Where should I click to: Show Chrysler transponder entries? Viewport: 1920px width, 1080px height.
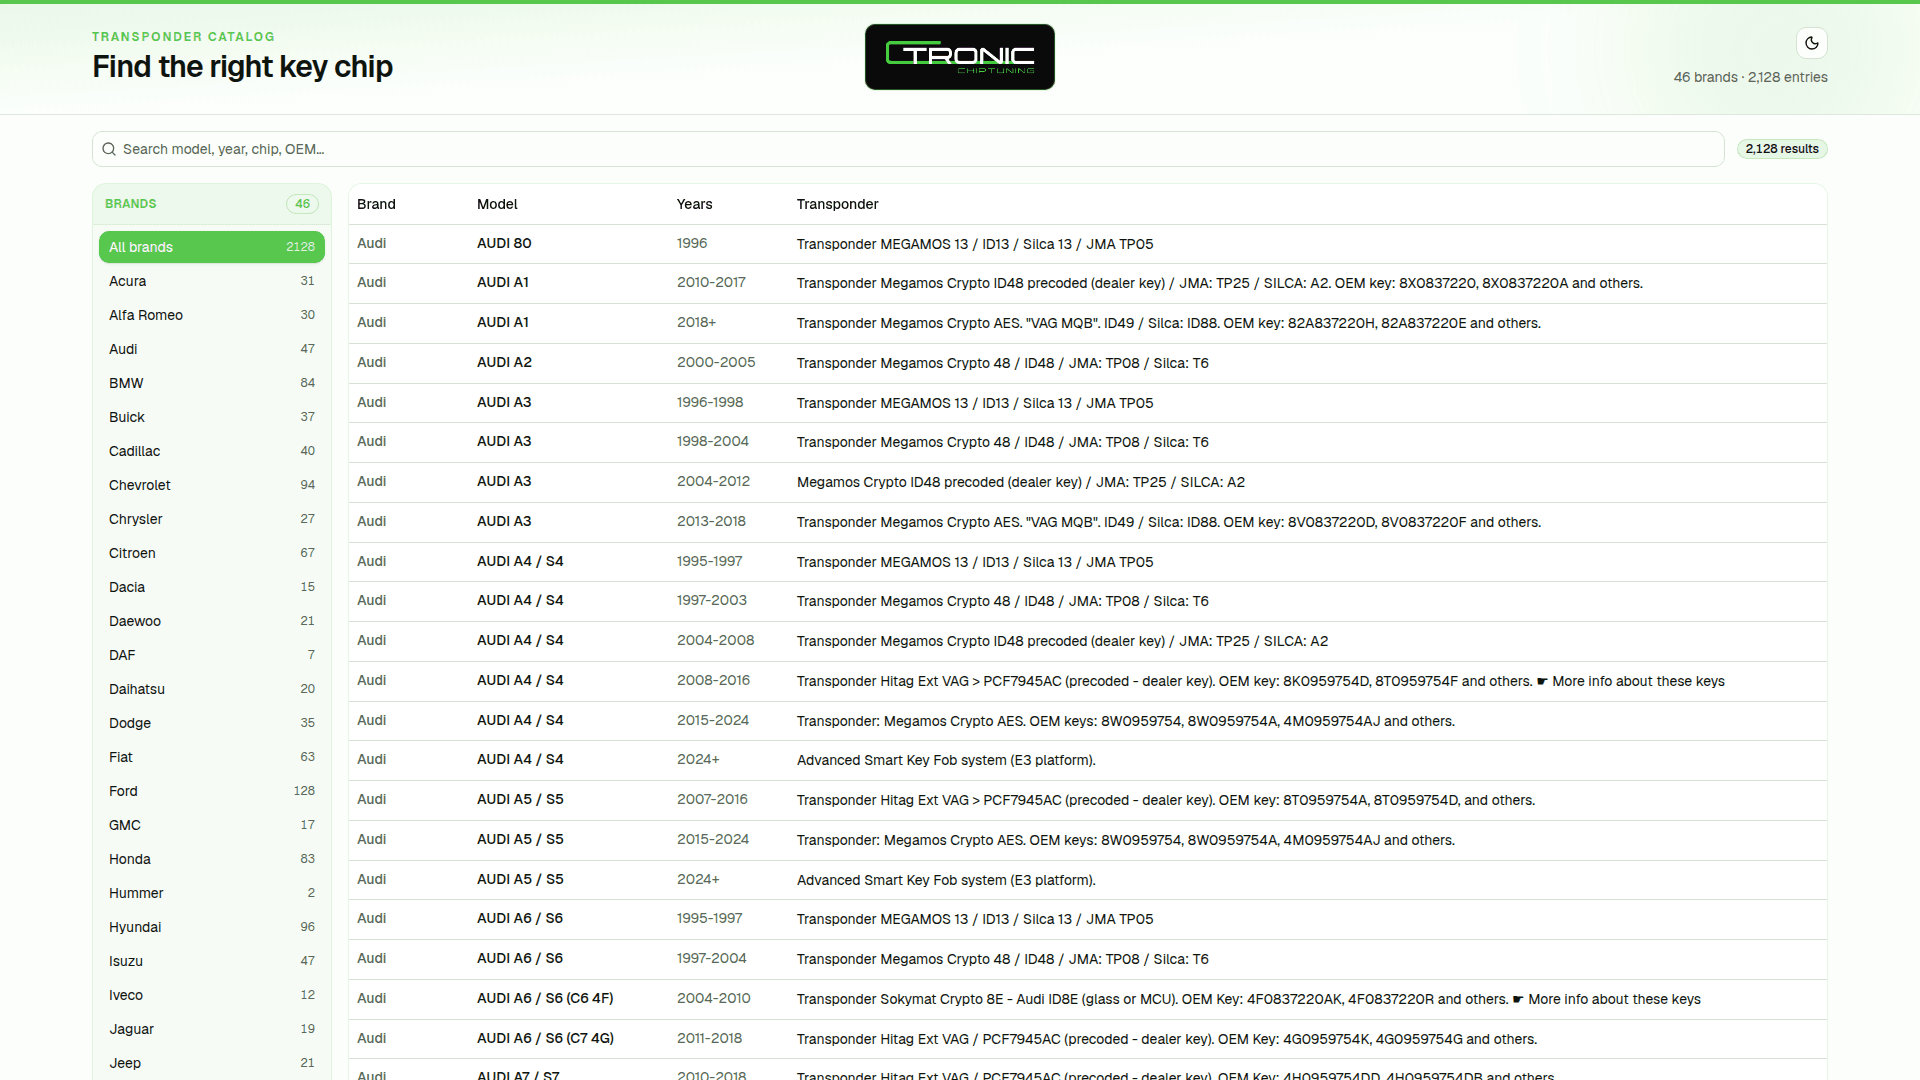[x=212, y=519]
